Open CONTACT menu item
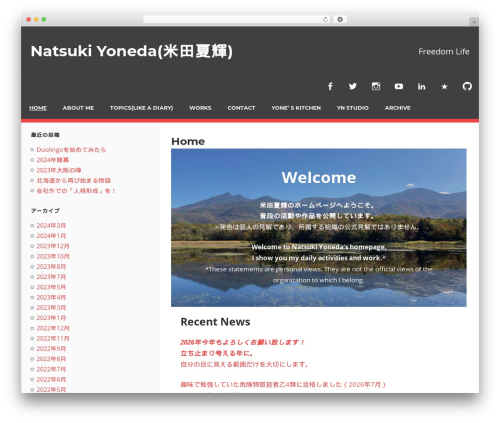Viewport: 500px width, 423px height. [x=241, y=108]
